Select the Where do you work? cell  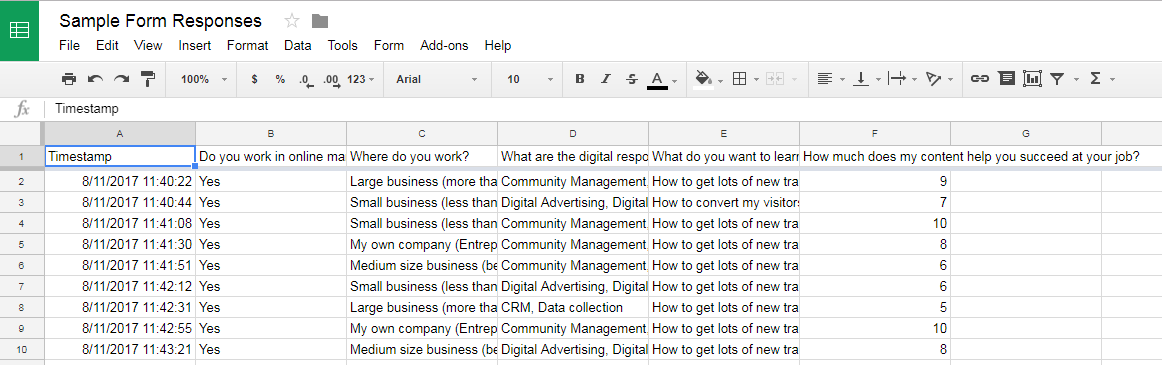422,156
